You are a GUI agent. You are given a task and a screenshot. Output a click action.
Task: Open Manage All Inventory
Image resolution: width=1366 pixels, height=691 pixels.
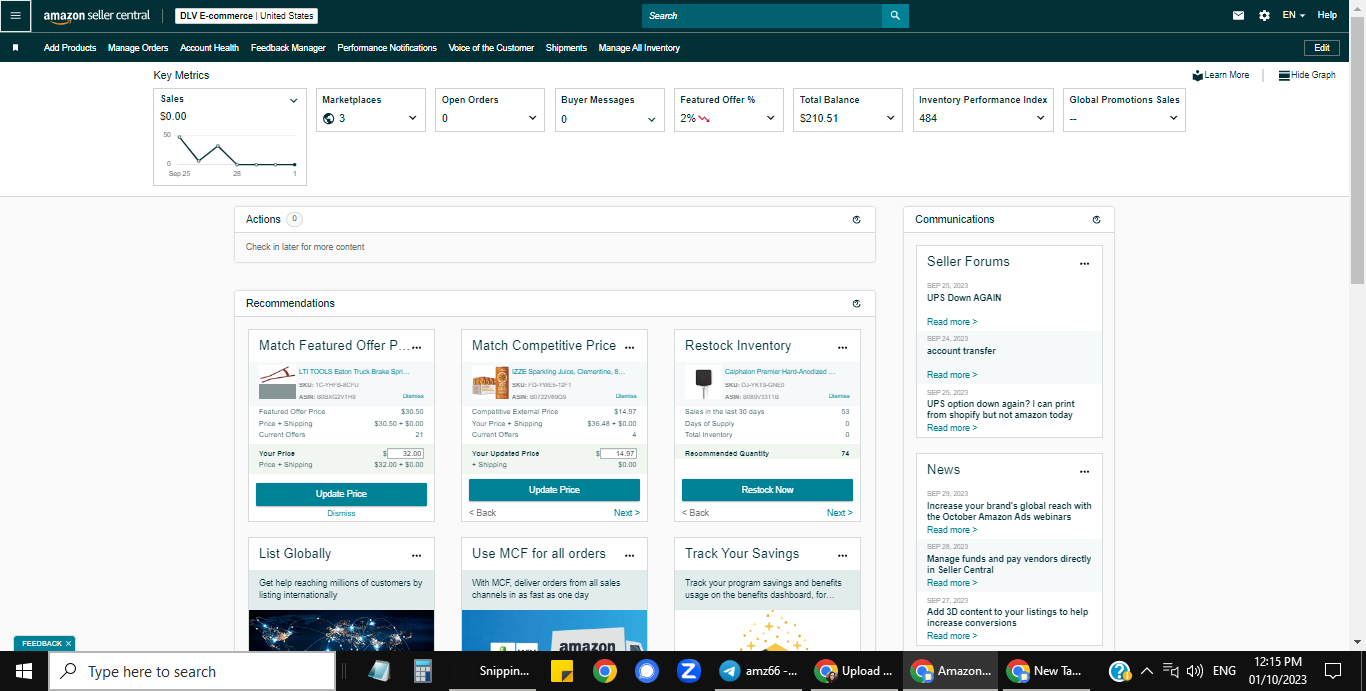click(x=639, y=48)
